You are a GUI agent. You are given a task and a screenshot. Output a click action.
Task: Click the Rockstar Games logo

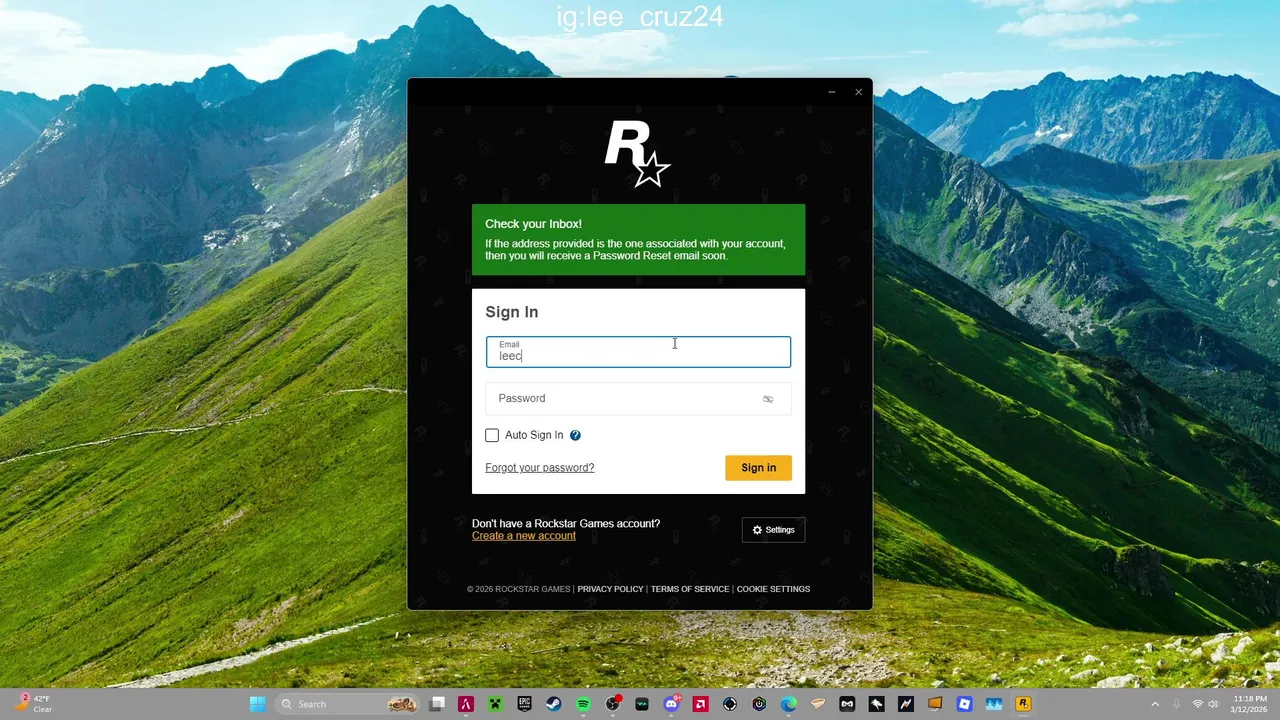click(637, 153)
